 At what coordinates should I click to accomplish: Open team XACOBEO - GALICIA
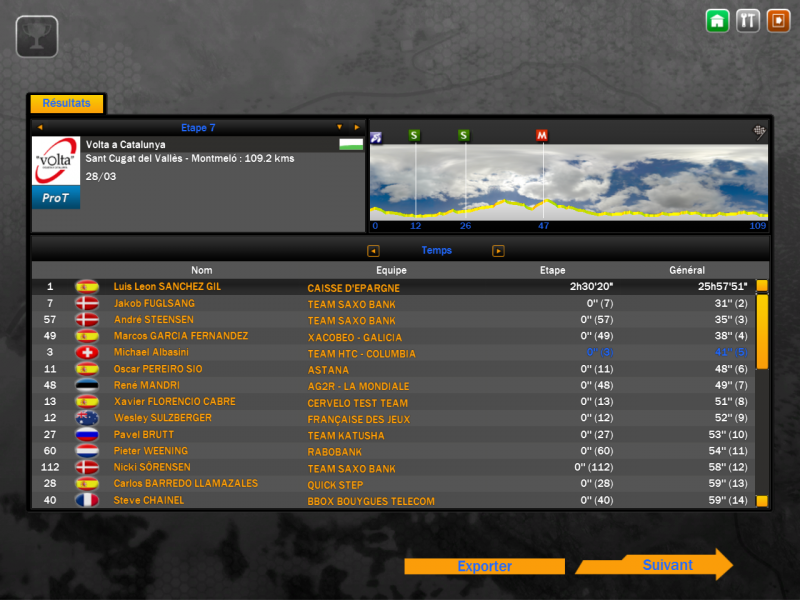[355, 338]
